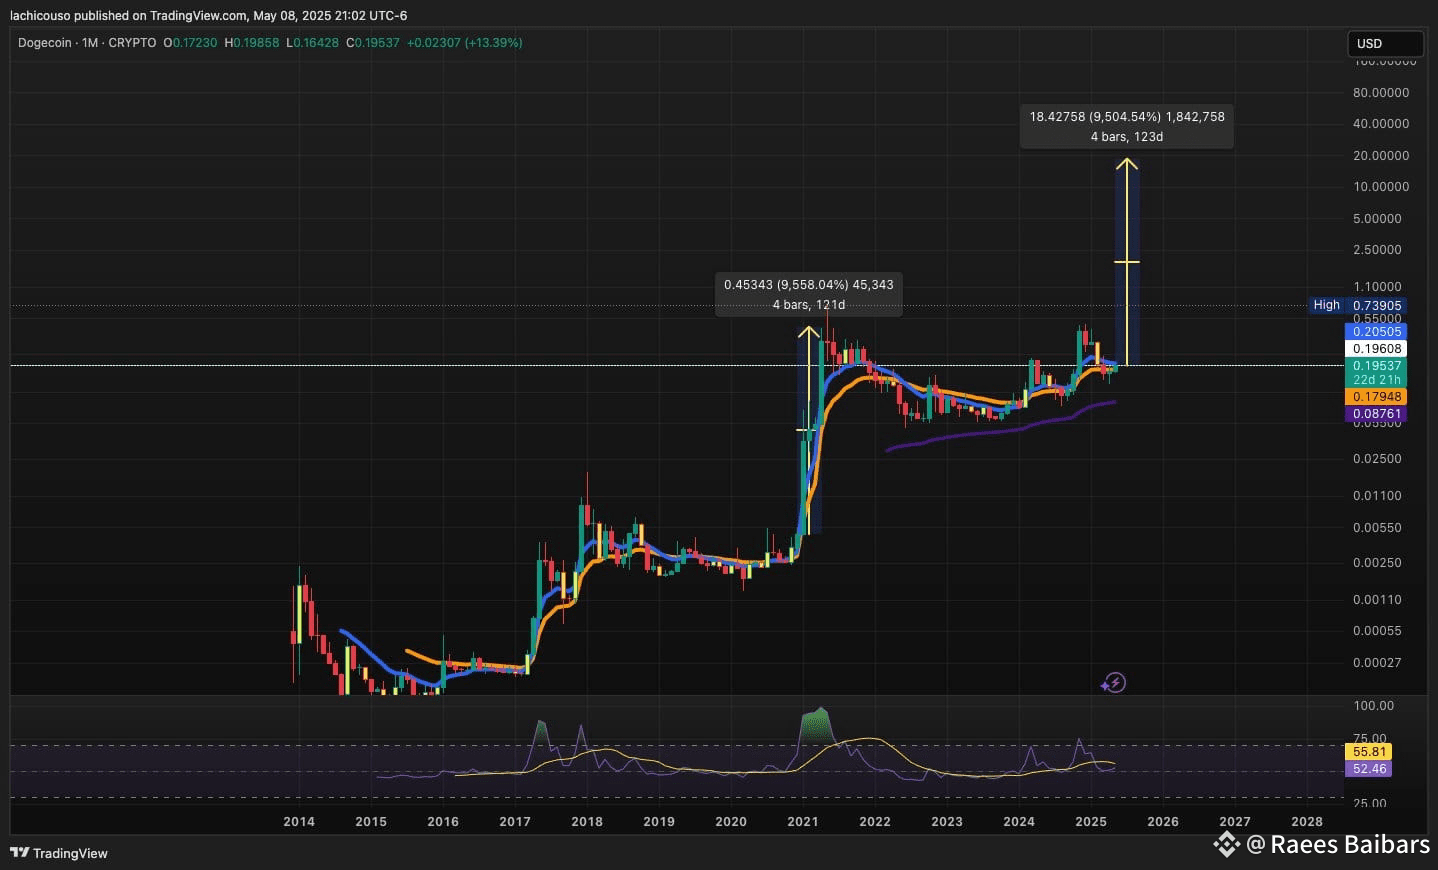1438x870 pixels.
Task: Click the high value H0.19858
Action: pyautogui.click(x=252, y=43)
